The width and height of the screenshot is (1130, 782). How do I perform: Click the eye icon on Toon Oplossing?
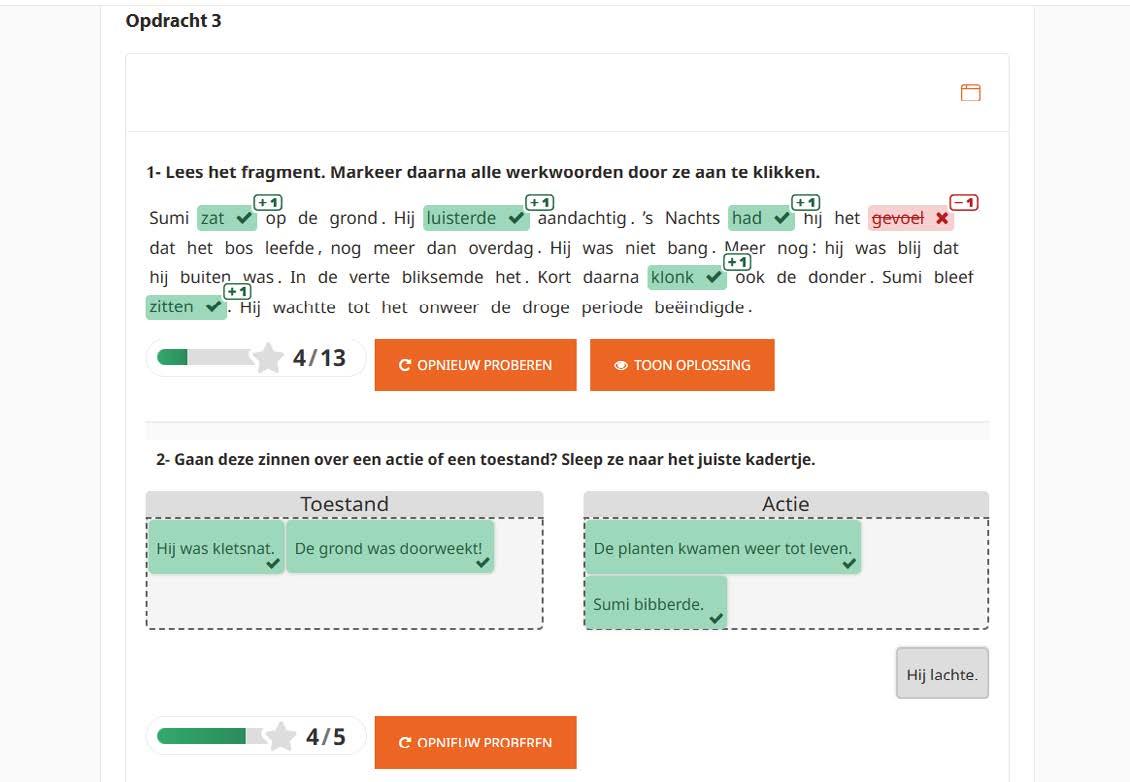point(620,365)
